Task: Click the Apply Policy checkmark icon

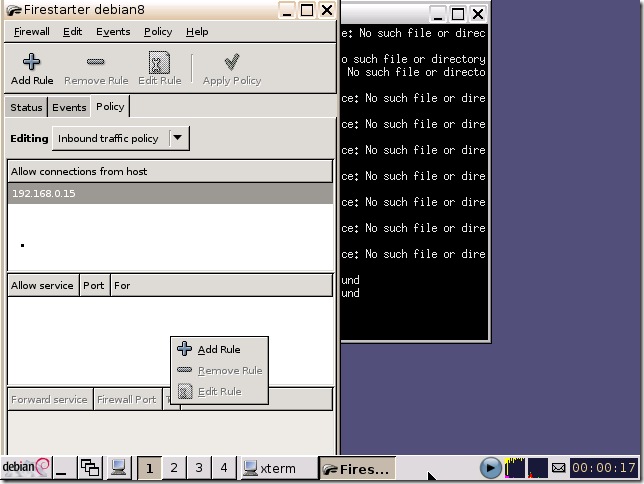Action: point(232,62)
